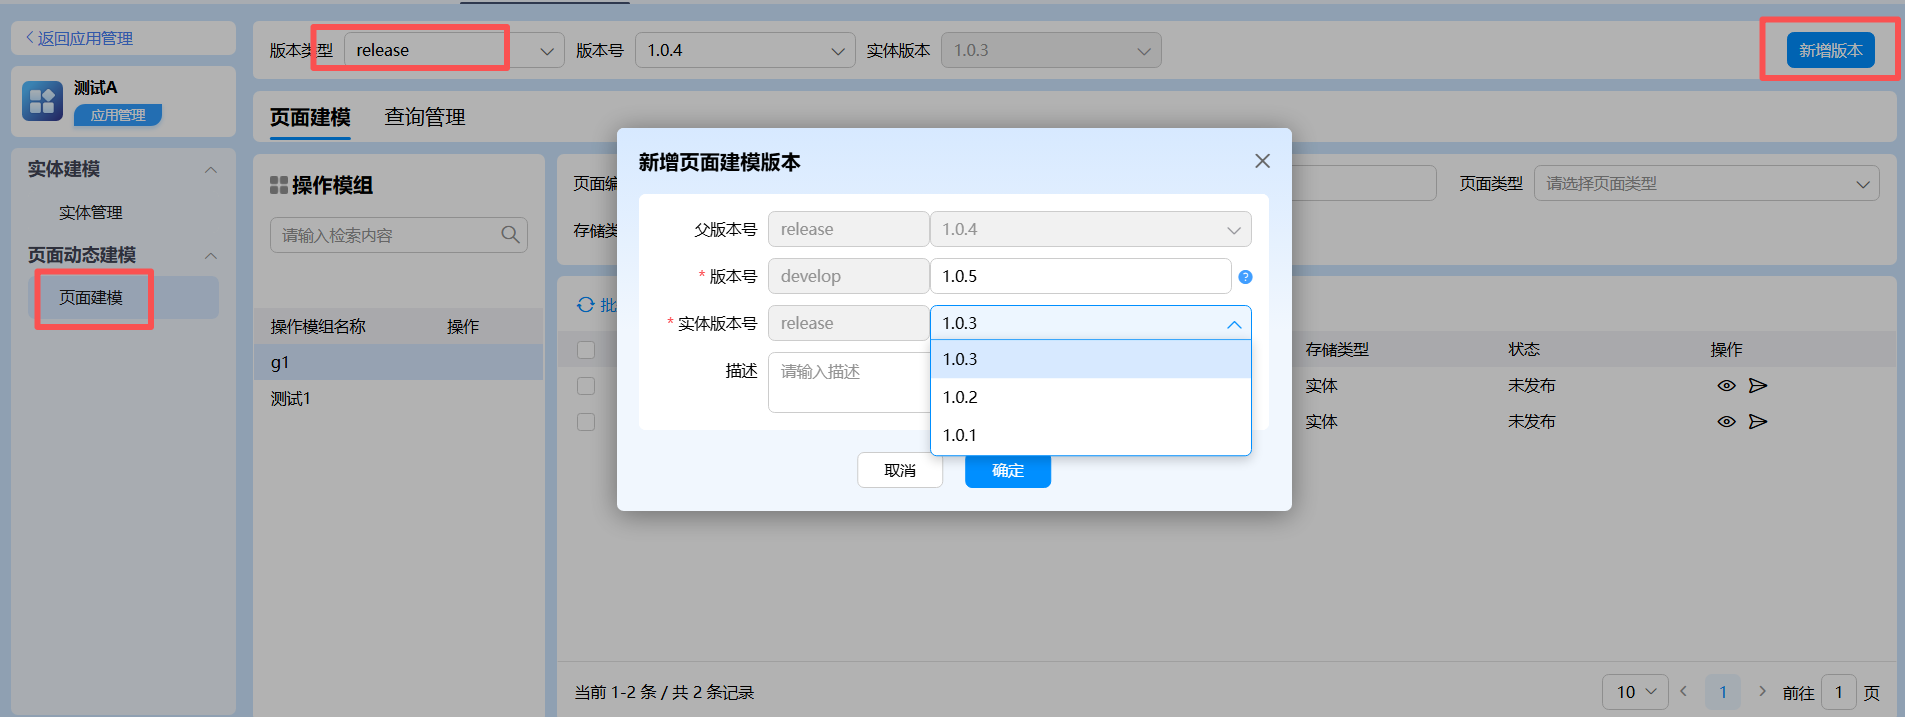Click the refresh icon above the table

[x=586, y=305]
